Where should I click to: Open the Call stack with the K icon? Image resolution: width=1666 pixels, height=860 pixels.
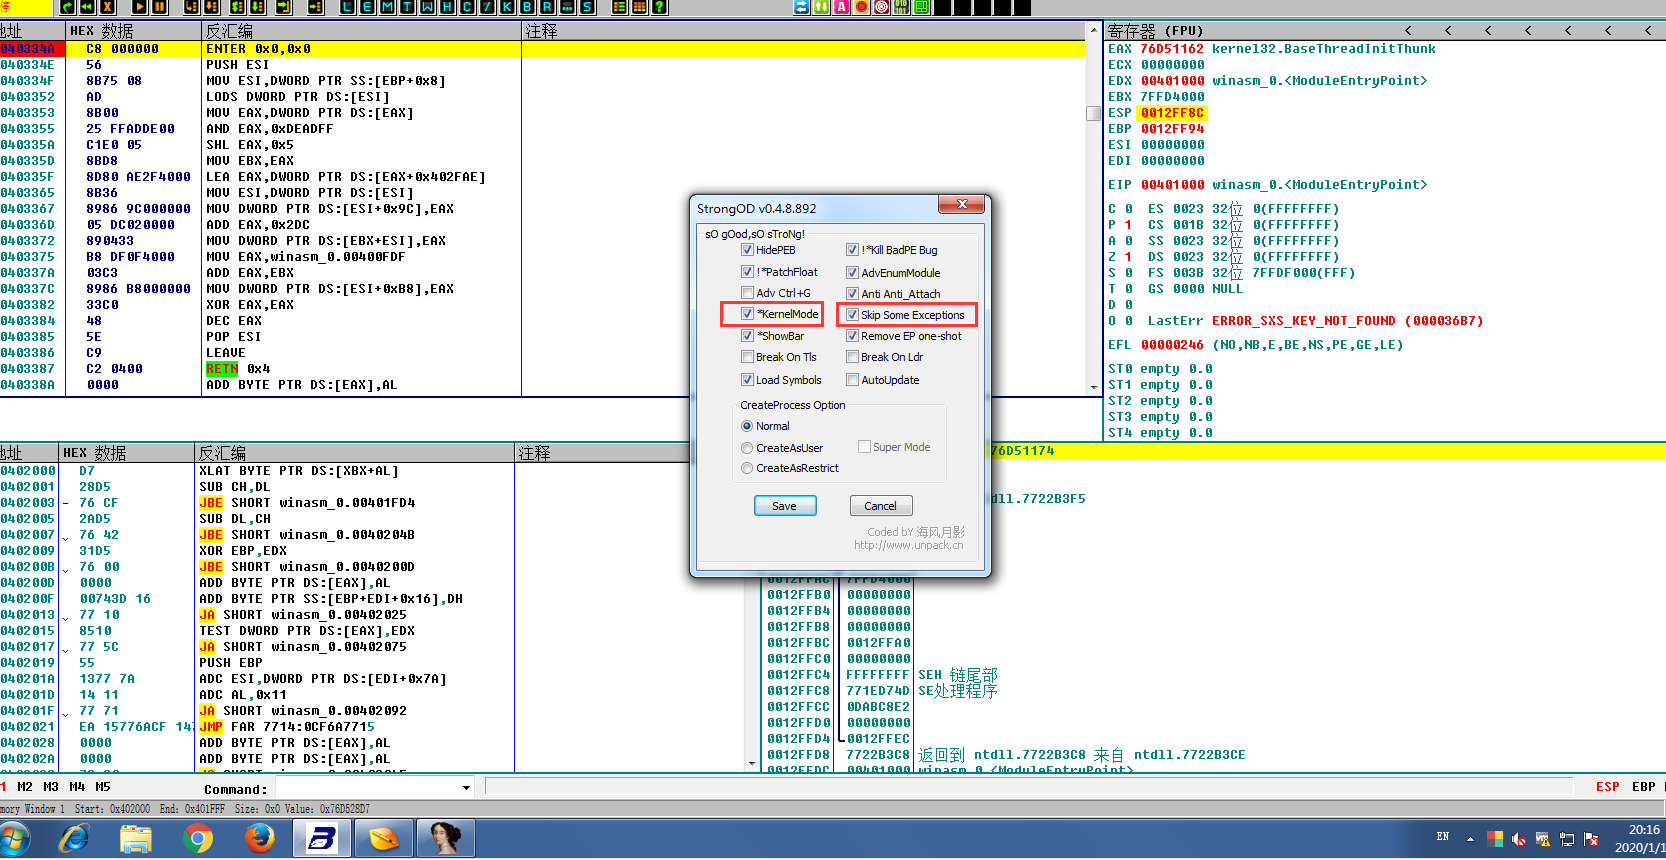507,7
